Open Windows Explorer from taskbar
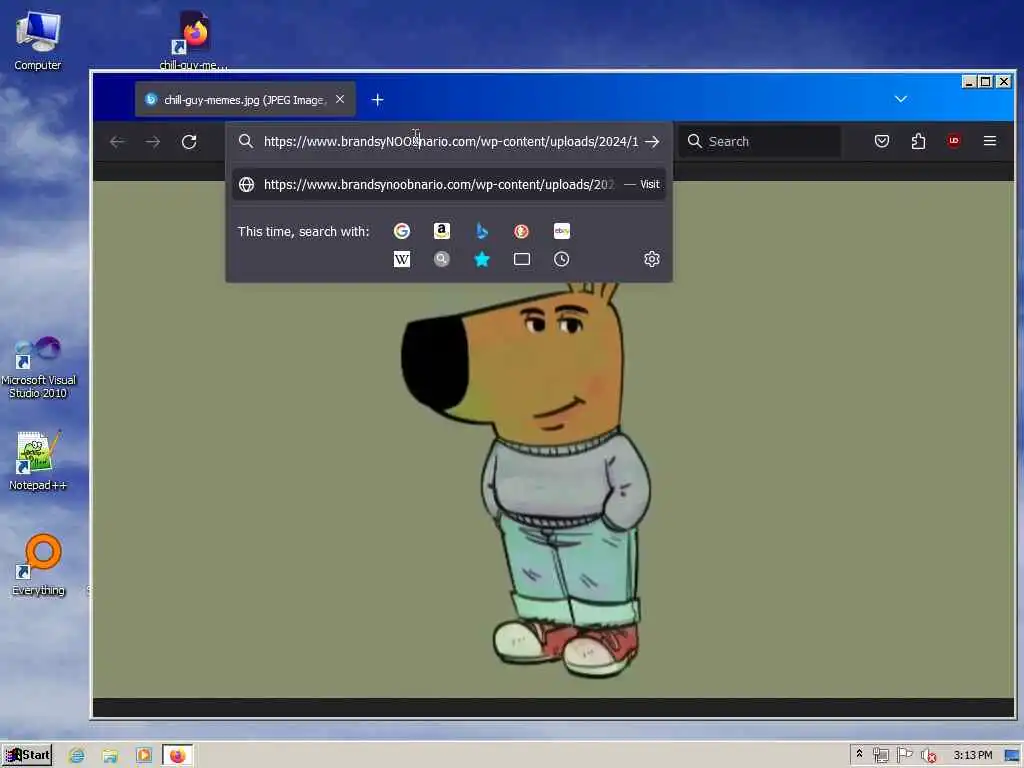The image size is (1024, 768). pyautogui.click(x=110, y=756)
